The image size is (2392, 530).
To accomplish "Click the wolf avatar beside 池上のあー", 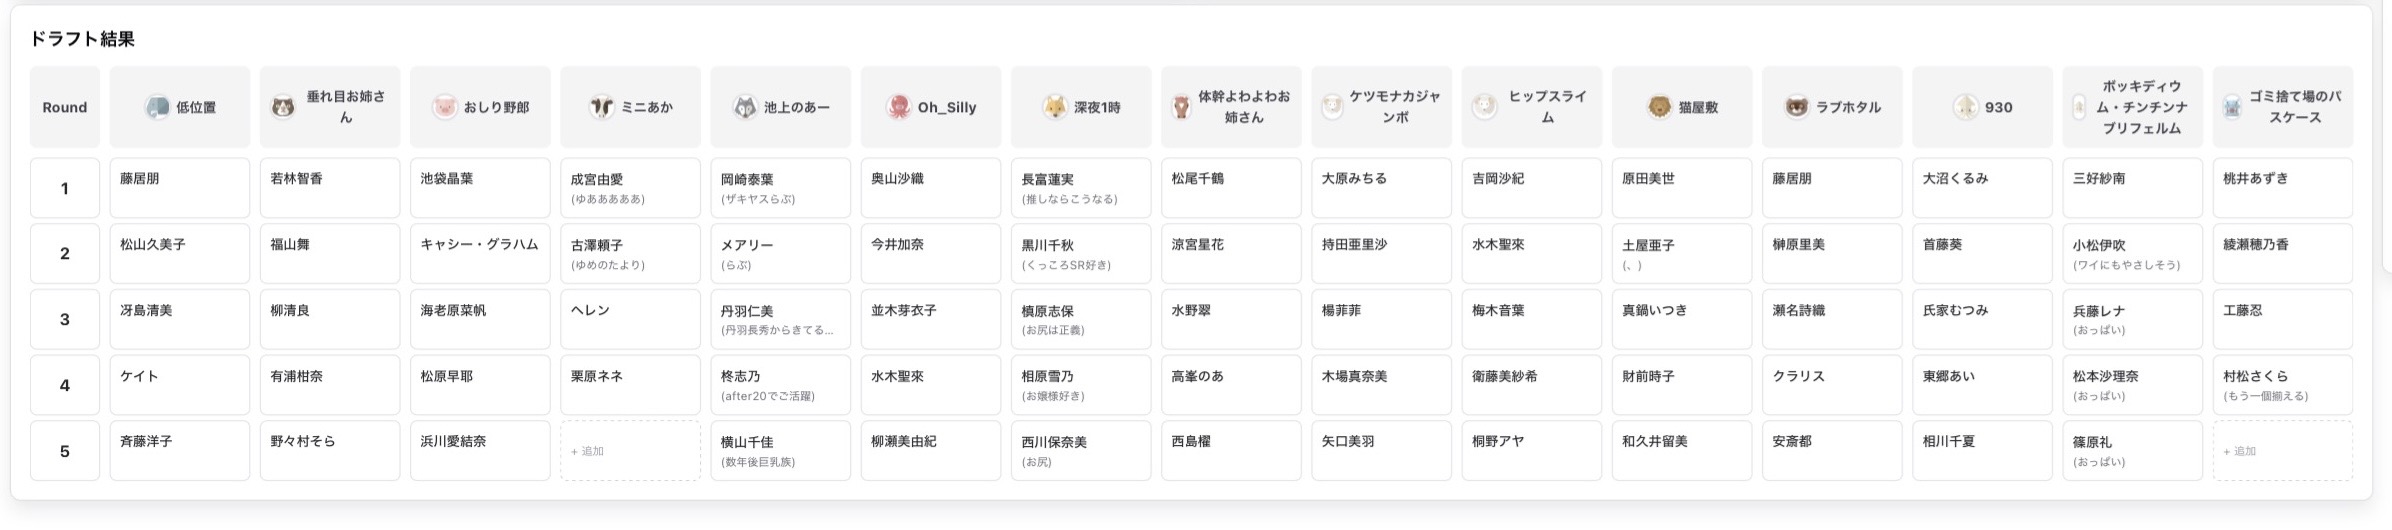I will click(x=745, y=107).
